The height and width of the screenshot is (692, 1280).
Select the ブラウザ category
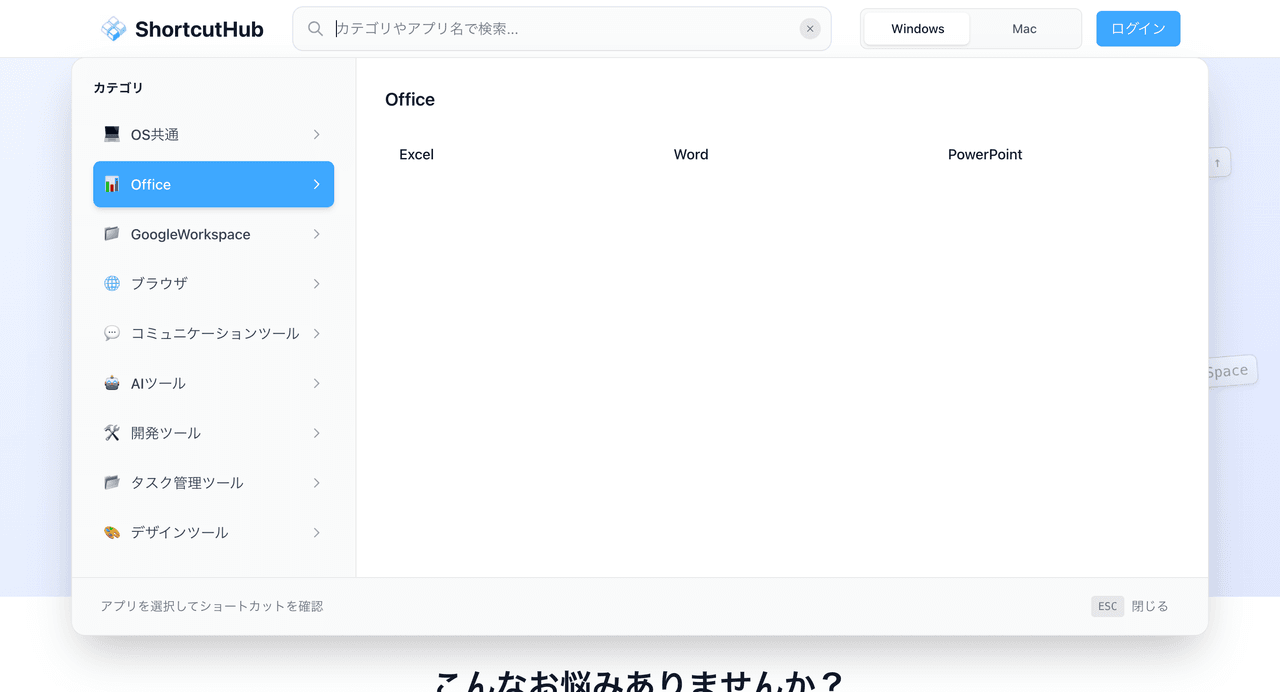click(213, 283)
